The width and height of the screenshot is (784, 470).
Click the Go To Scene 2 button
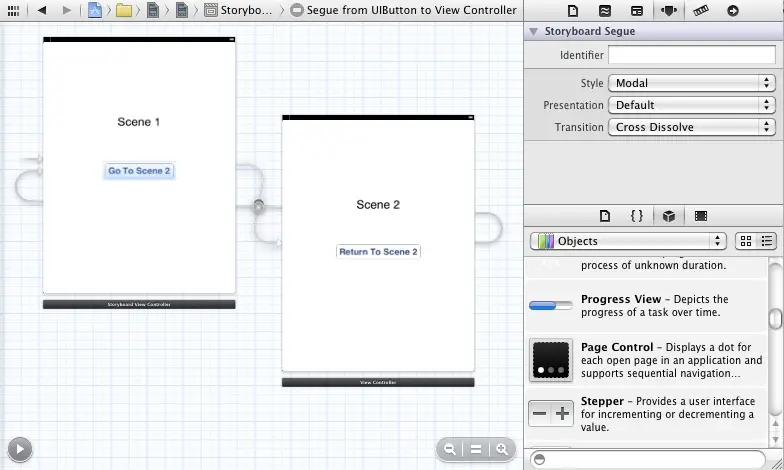tap(139, 171)
